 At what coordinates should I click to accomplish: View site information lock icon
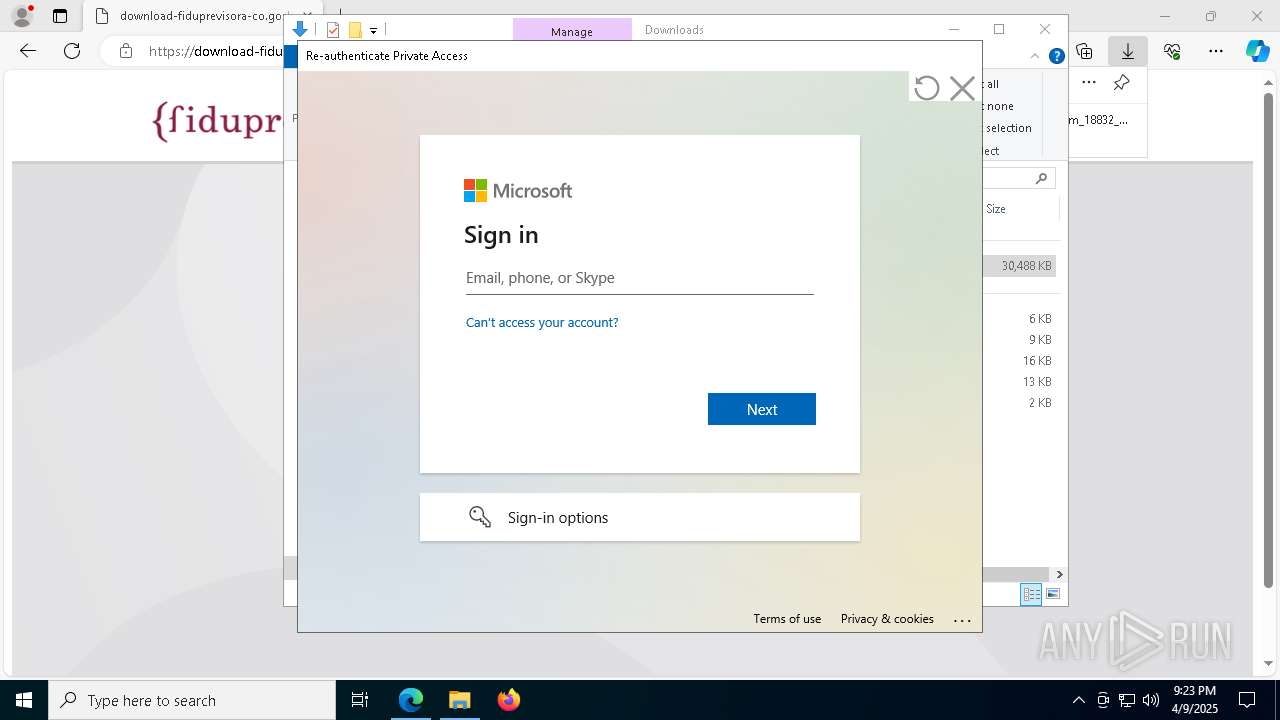pyautogui.click(x=125, y=51)
